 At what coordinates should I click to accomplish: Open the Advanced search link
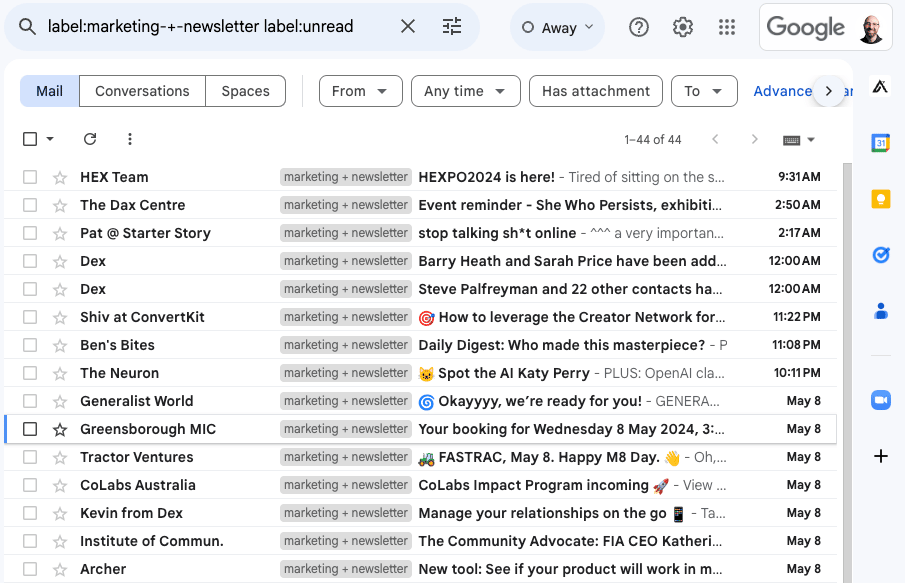click(x=783, y=91)
